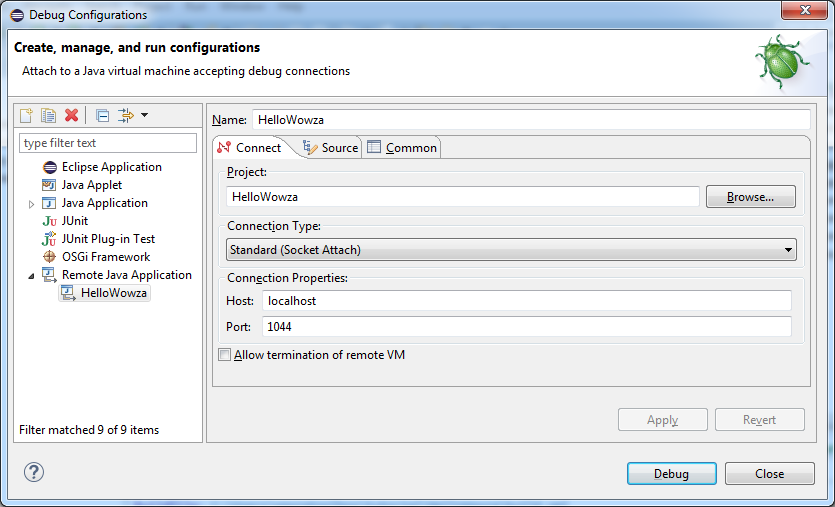Select OSGi Framework in the tree

tap(106, 257)
